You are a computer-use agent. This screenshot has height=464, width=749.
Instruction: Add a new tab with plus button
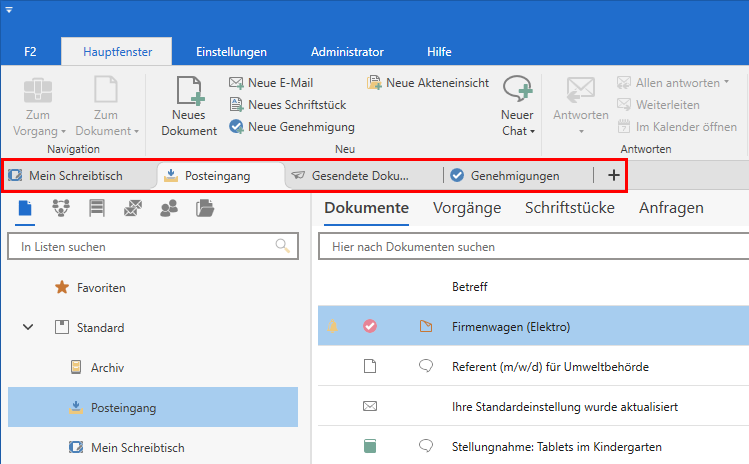613,176
